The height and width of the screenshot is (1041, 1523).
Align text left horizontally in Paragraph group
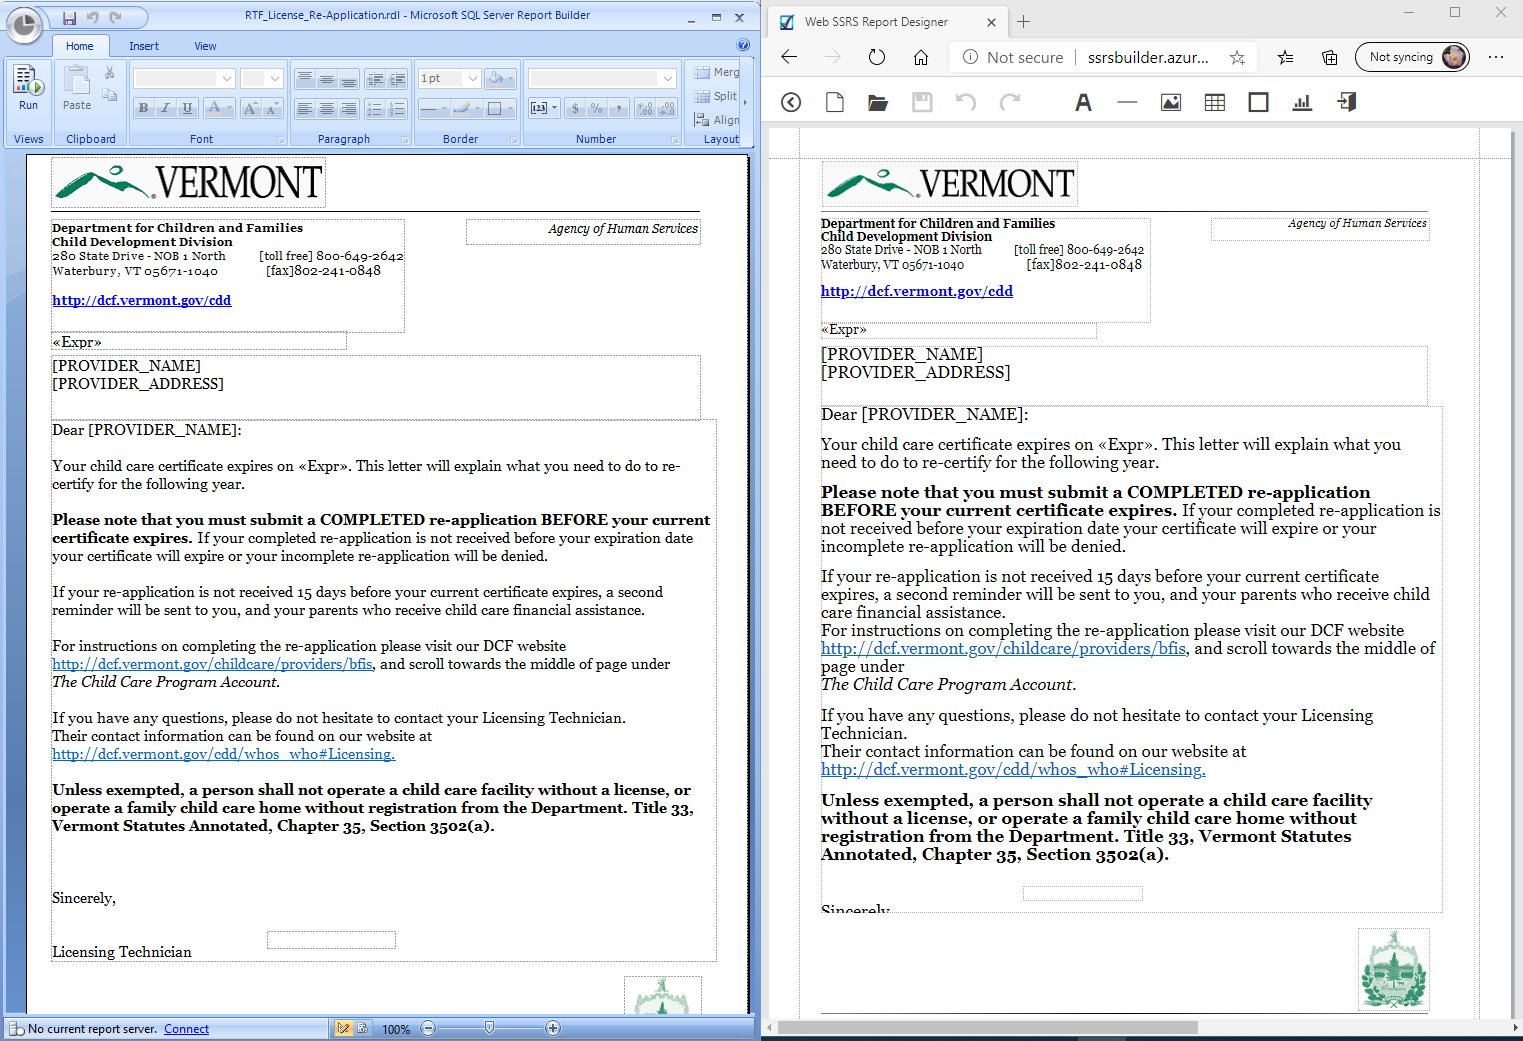(305, 108)
